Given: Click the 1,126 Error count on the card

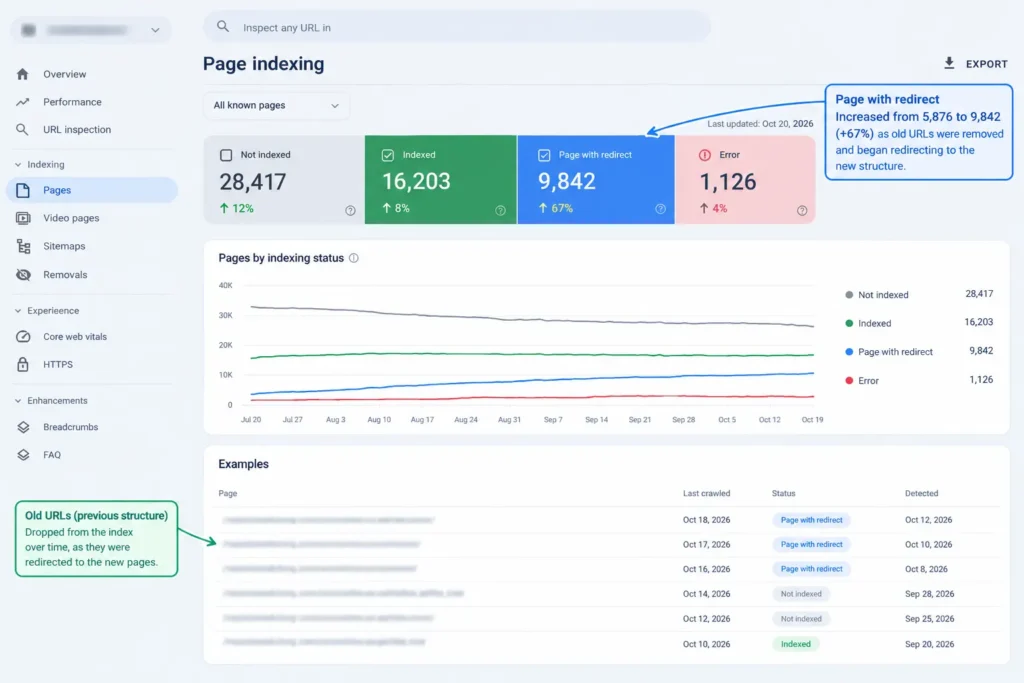Looking at the screenshot, I should point(728,182).
